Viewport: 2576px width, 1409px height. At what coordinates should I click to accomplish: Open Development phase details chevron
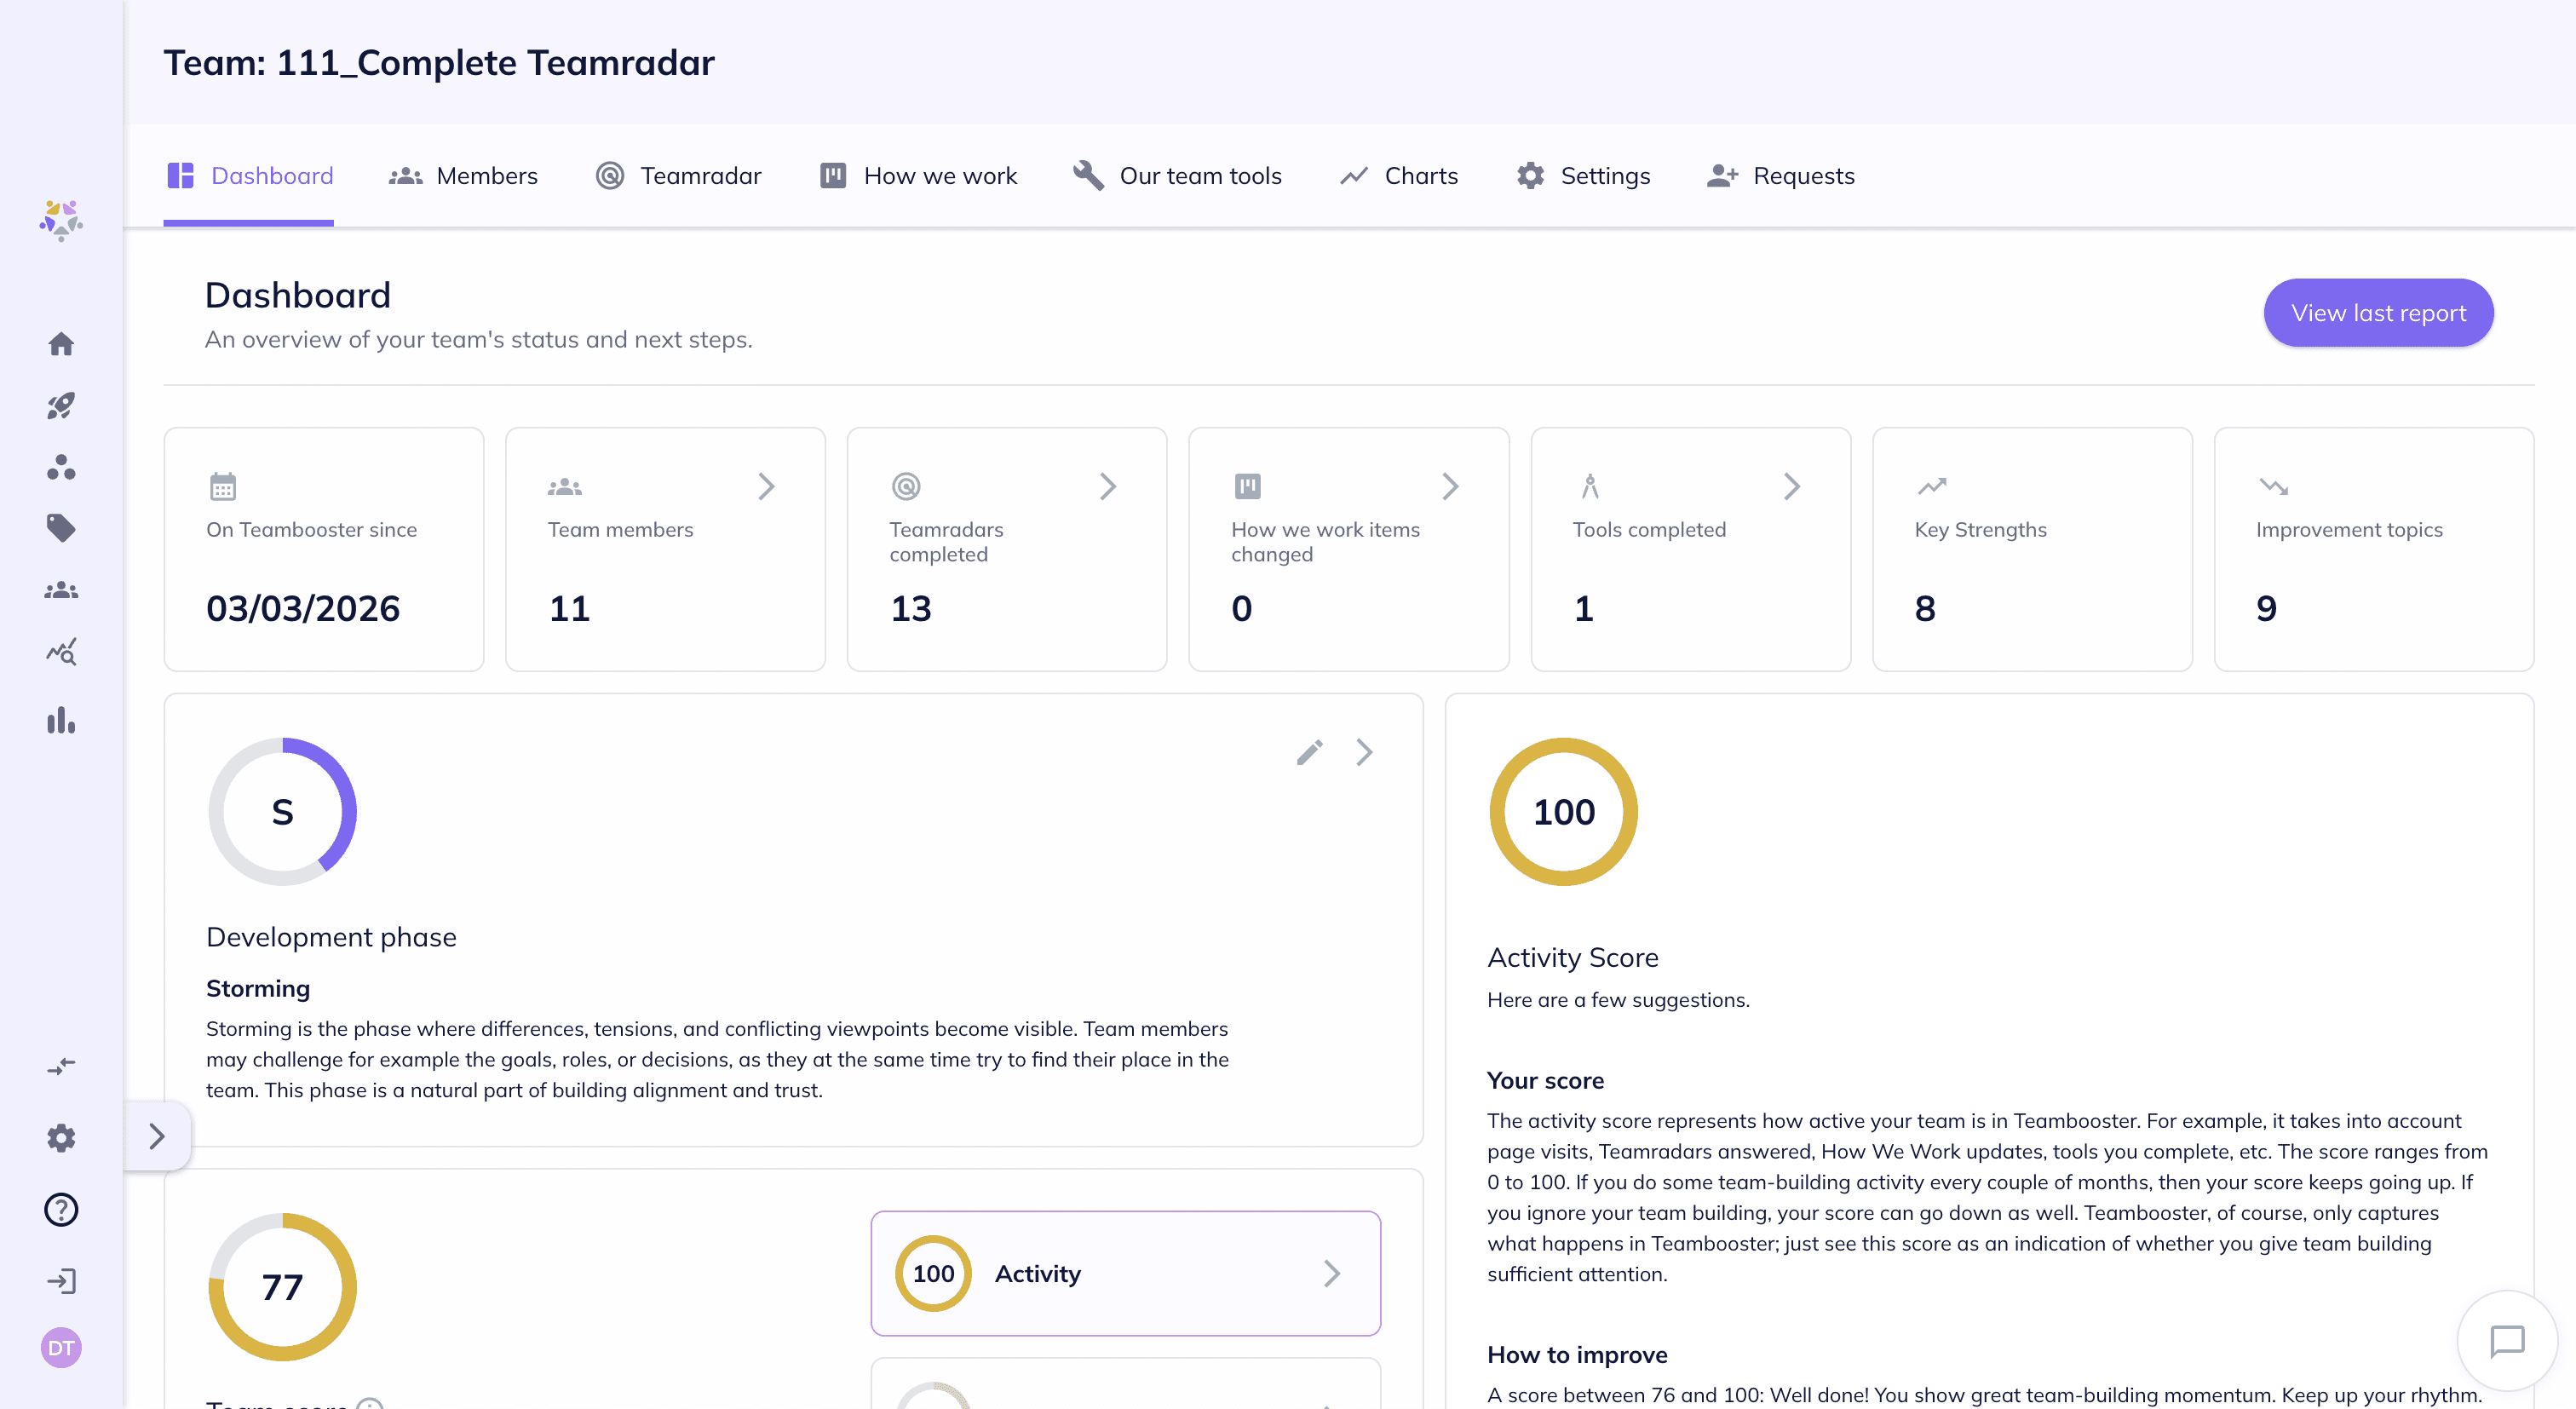[x=1364, y=752]
